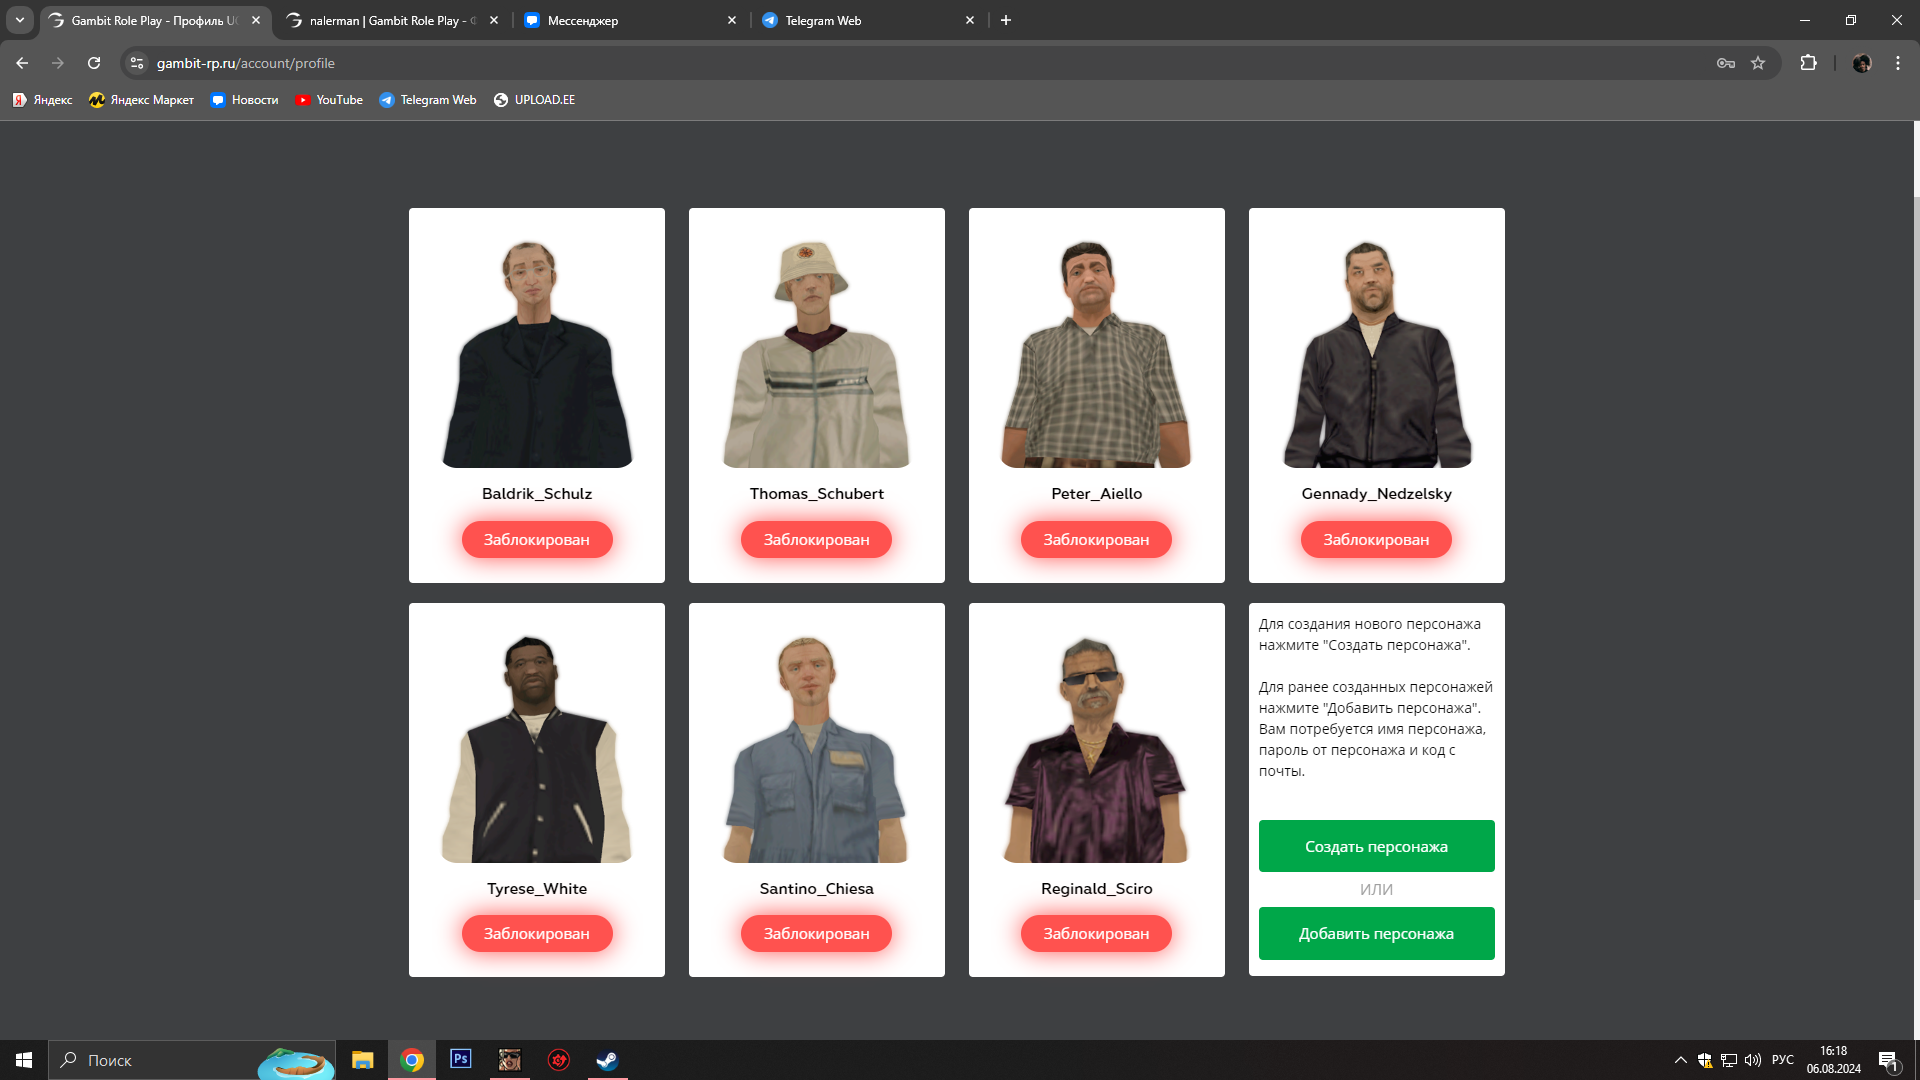The height and width of the screenshot is (1080, 1920).
Task: Open the Chrome extensions puzzle icon
Action: pyautogui.click(x=1808, y=63)
